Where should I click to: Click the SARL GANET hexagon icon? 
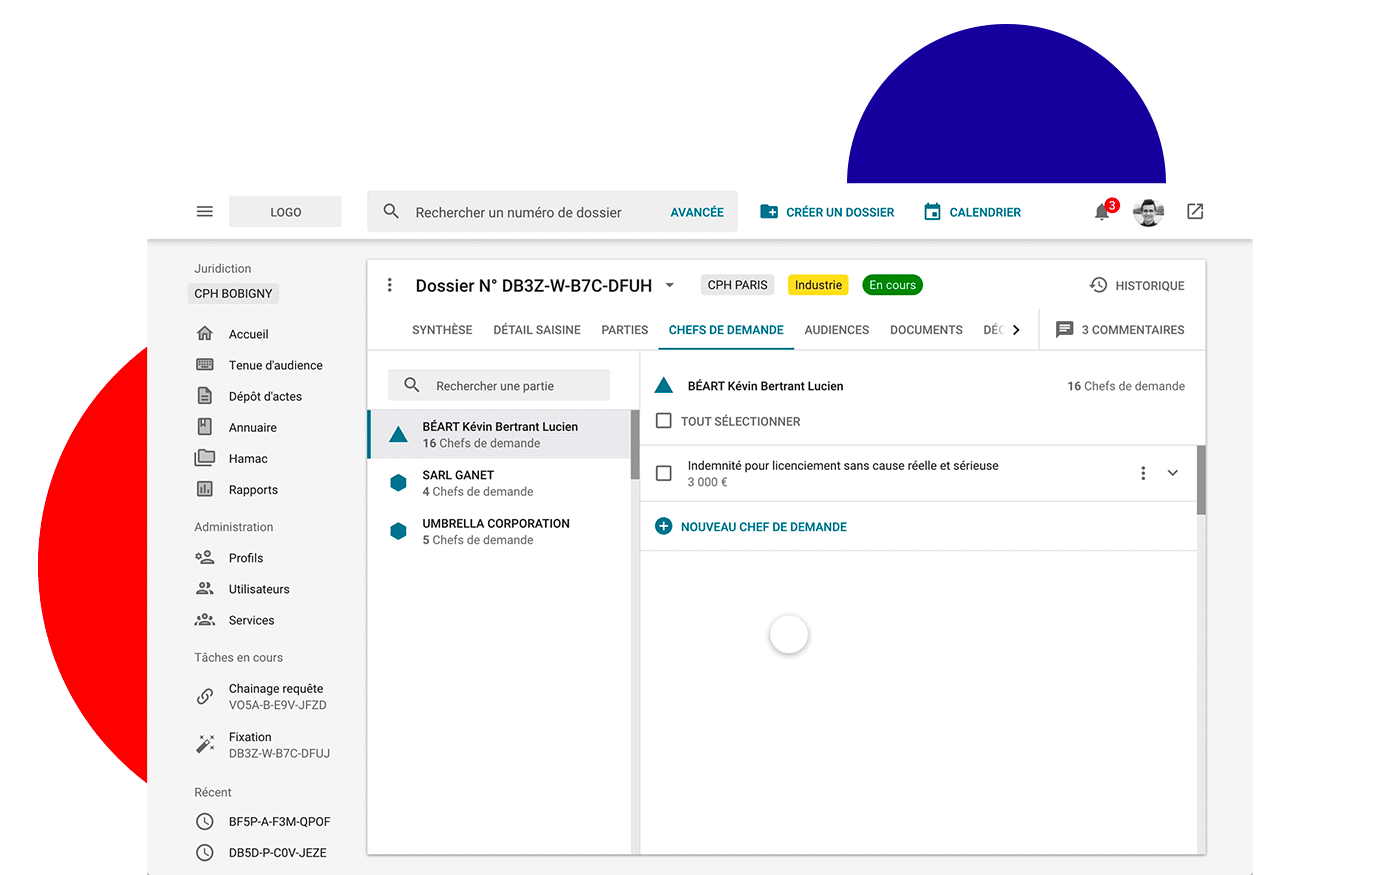pos(398,483)
